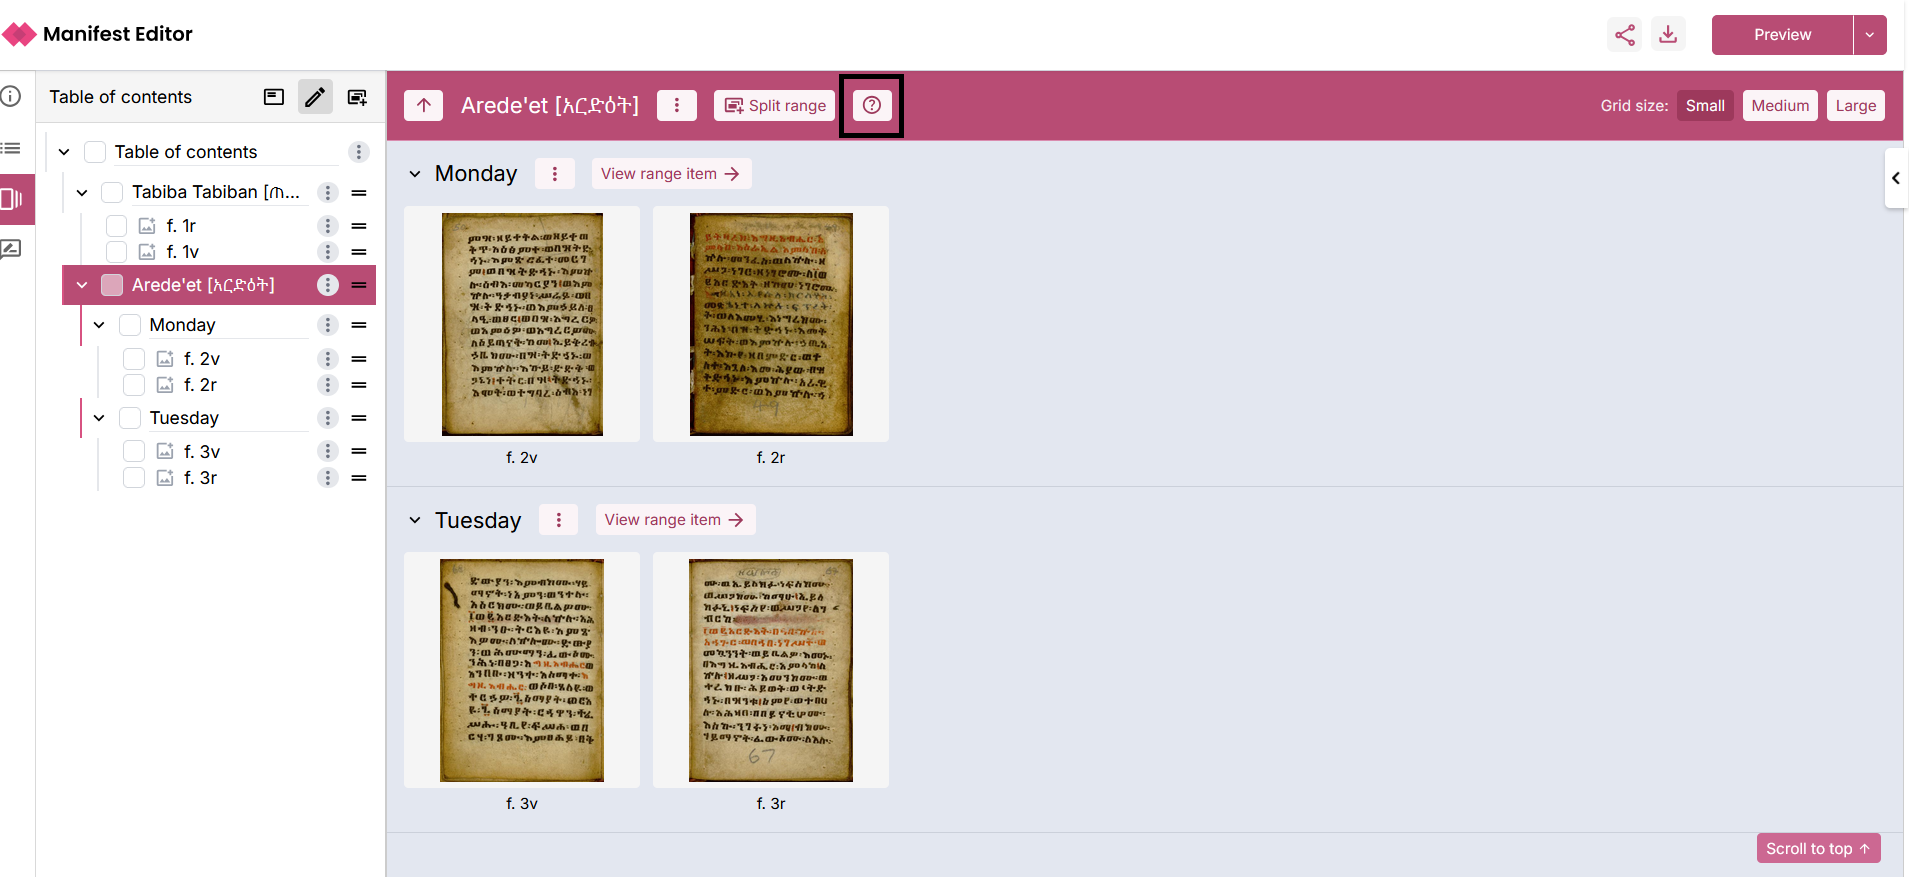Set grid size to Large
The image size is (1909, 877).
coord(1855,105)
